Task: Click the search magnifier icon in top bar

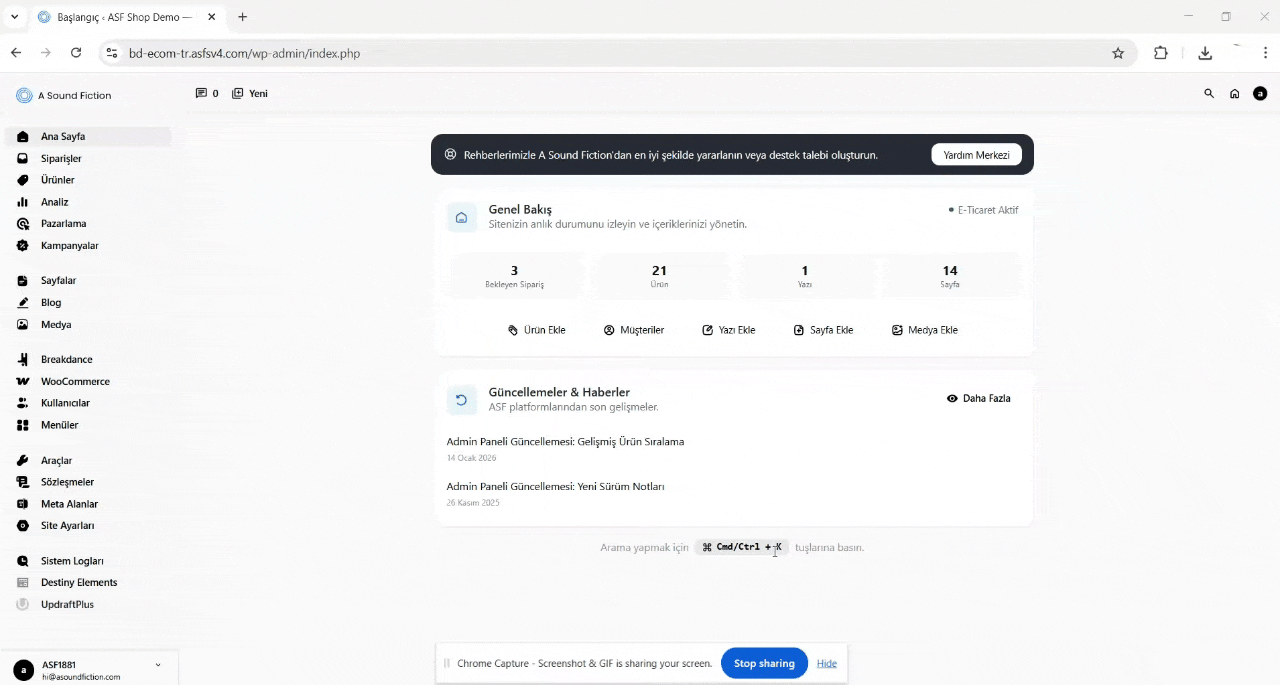Action: pyautogui.click(x=1209, y=93)
